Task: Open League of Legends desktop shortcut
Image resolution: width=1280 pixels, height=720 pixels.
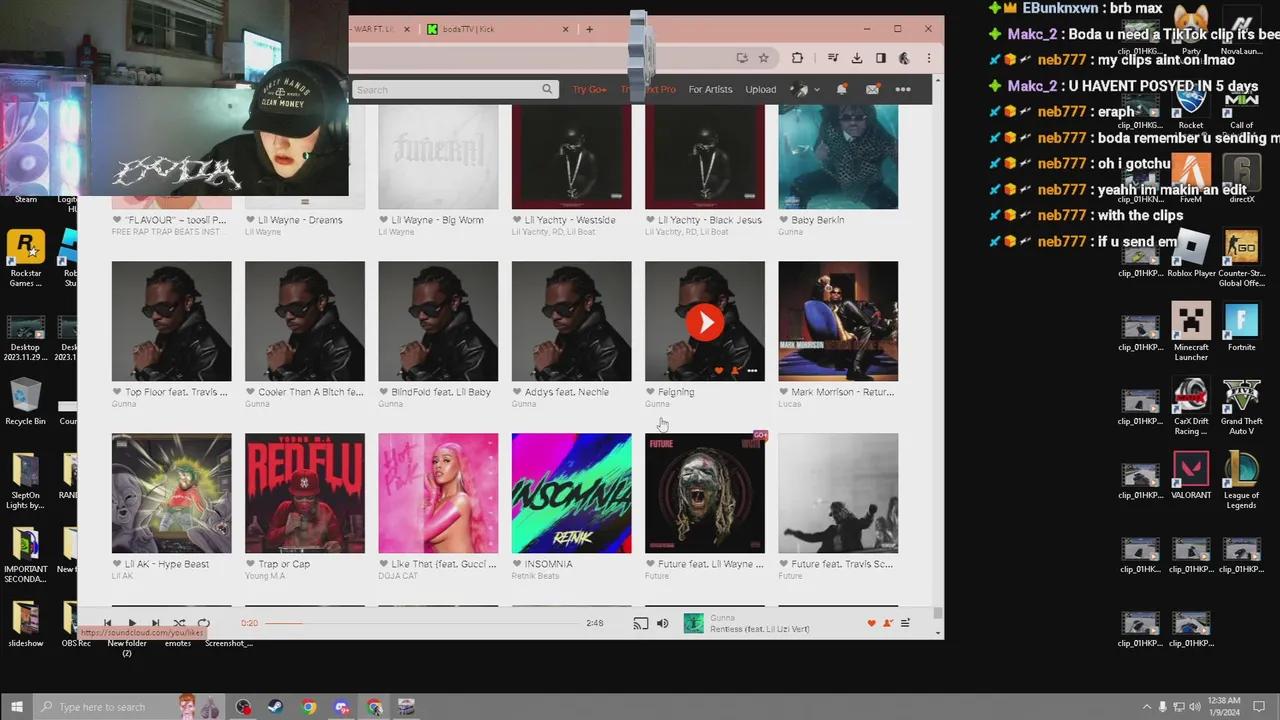Action: pyautogui.click(x=1241, y=481)
